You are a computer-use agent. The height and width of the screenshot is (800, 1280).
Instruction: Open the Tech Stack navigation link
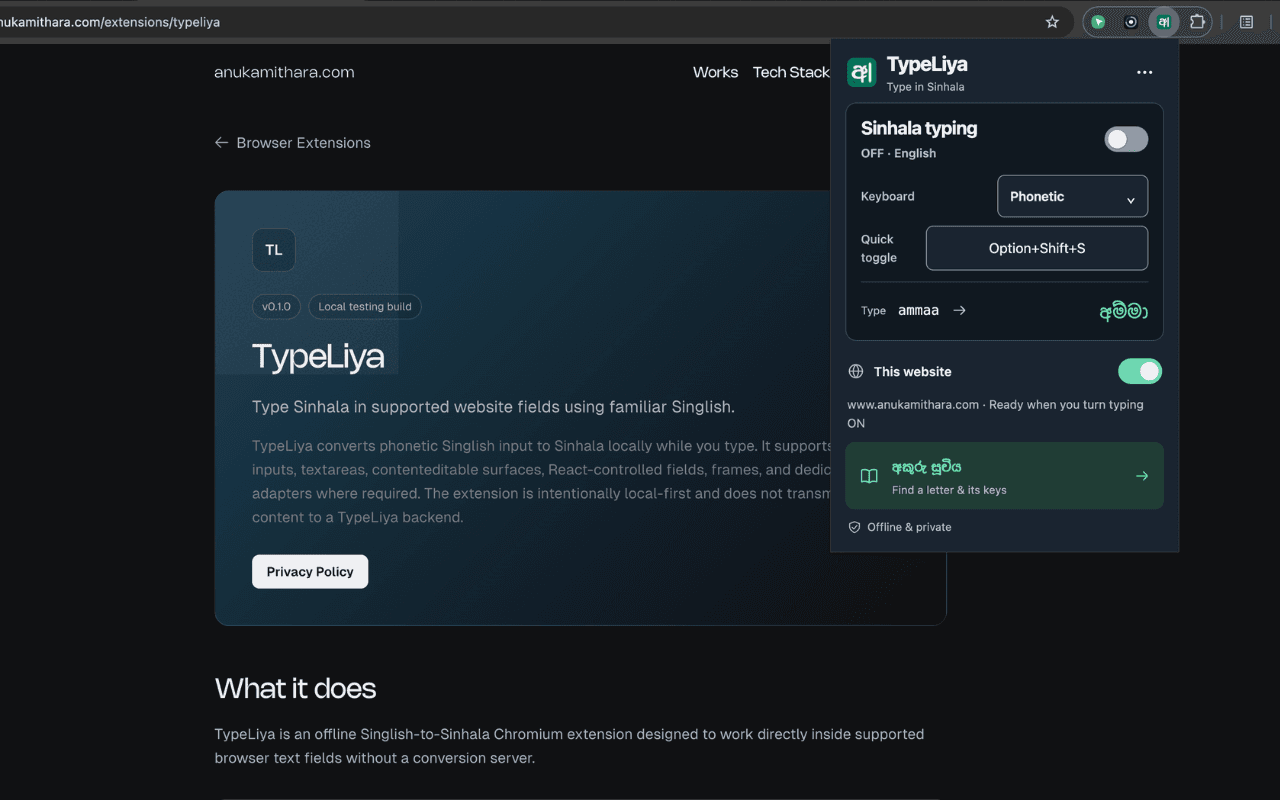[x=791, y=72]
